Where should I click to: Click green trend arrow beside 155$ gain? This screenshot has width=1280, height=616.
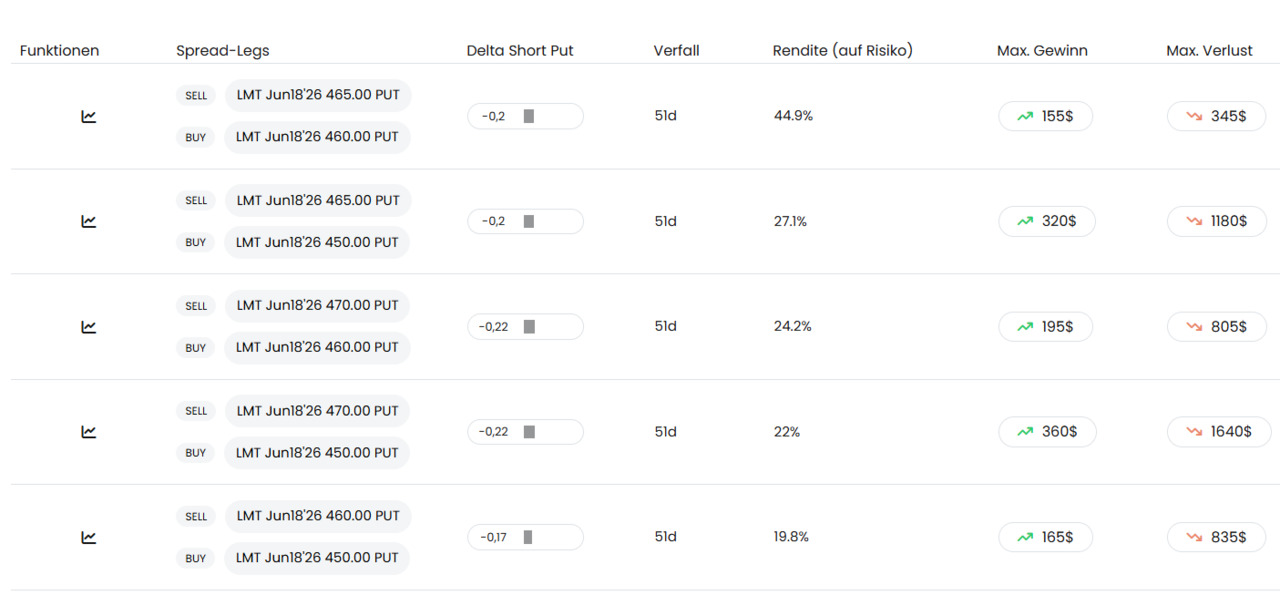click(x=1025, y=116)
